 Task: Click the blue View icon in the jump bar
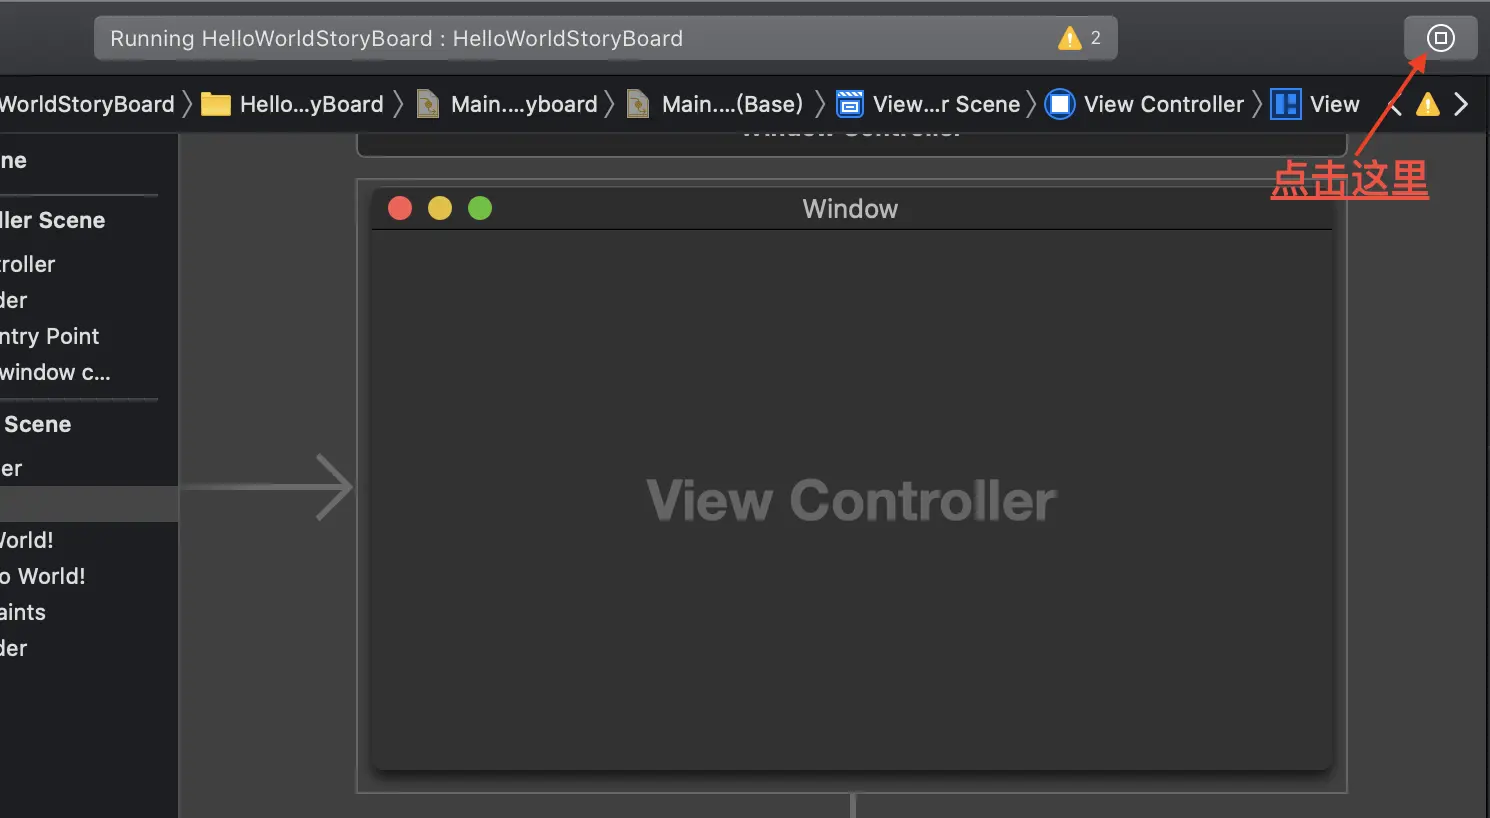click(x=1285, y=103)
